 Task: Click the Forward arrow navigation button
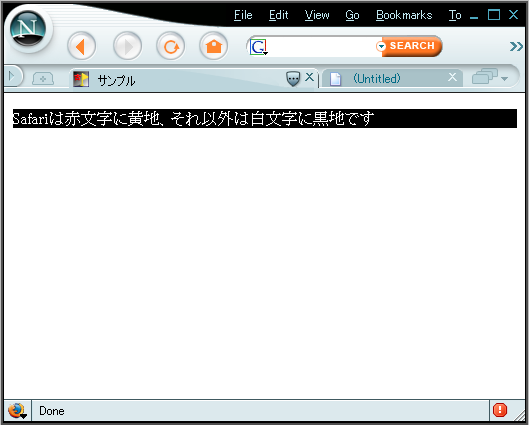127,46
